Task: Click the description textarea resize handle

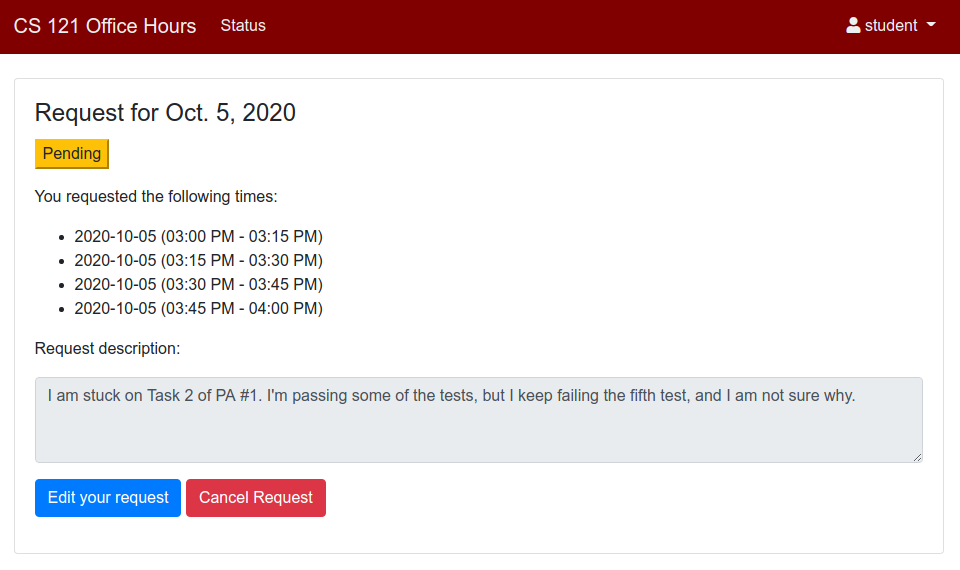Action: [916, 456]
